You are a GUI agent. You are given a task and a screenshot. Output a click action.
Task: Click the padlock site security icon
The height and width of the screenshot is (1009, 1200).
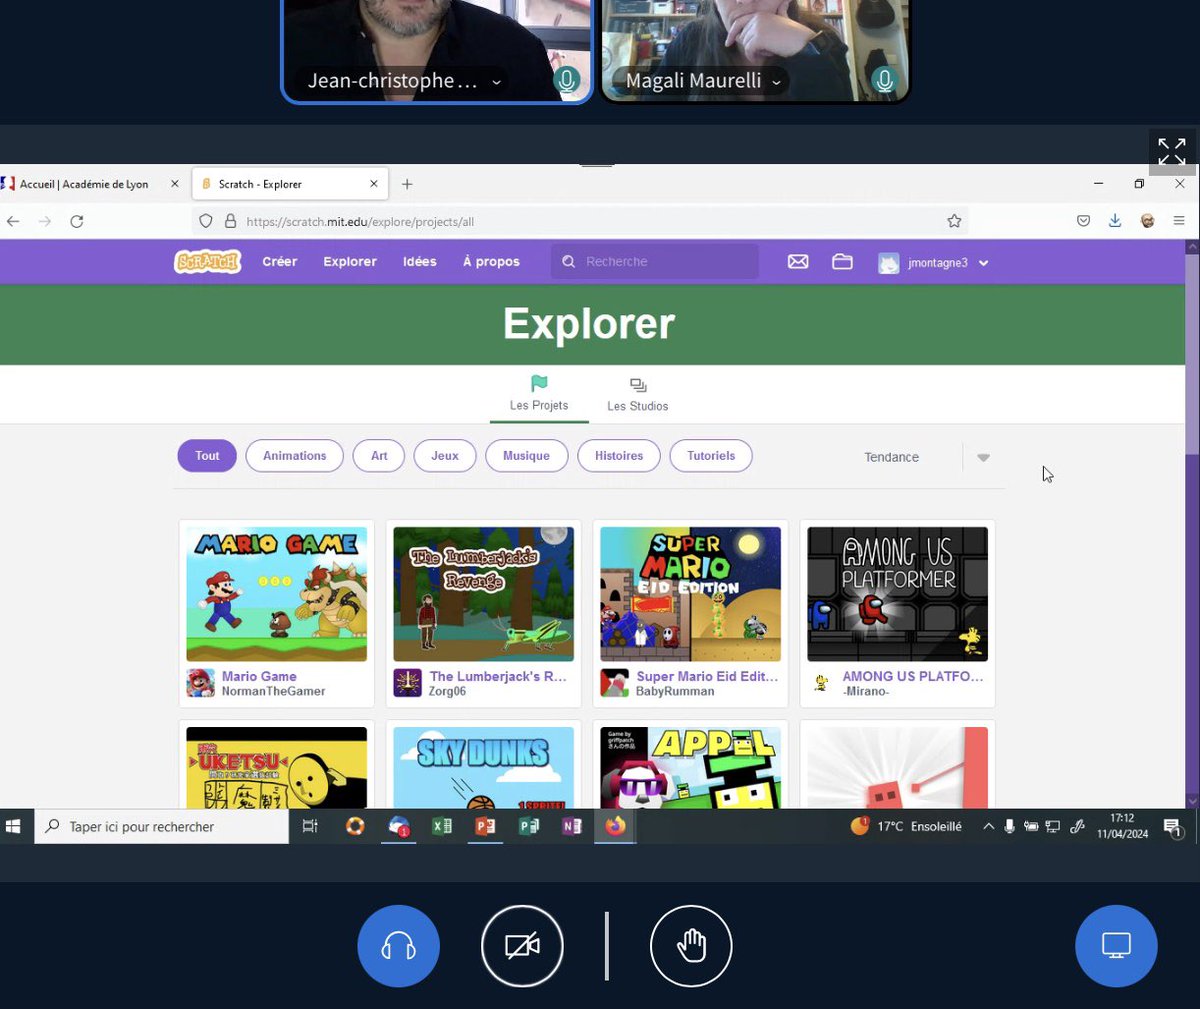(x=230, y=221)
